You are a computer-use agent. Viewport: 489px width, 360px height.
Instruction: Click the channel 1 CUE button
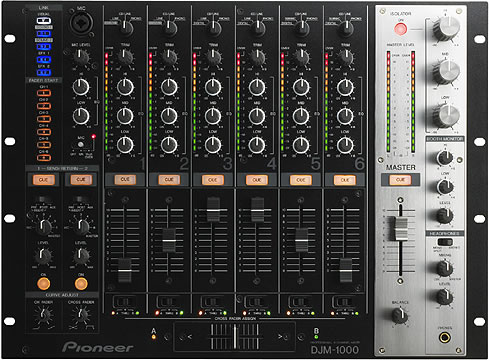(x=125, y=180)
